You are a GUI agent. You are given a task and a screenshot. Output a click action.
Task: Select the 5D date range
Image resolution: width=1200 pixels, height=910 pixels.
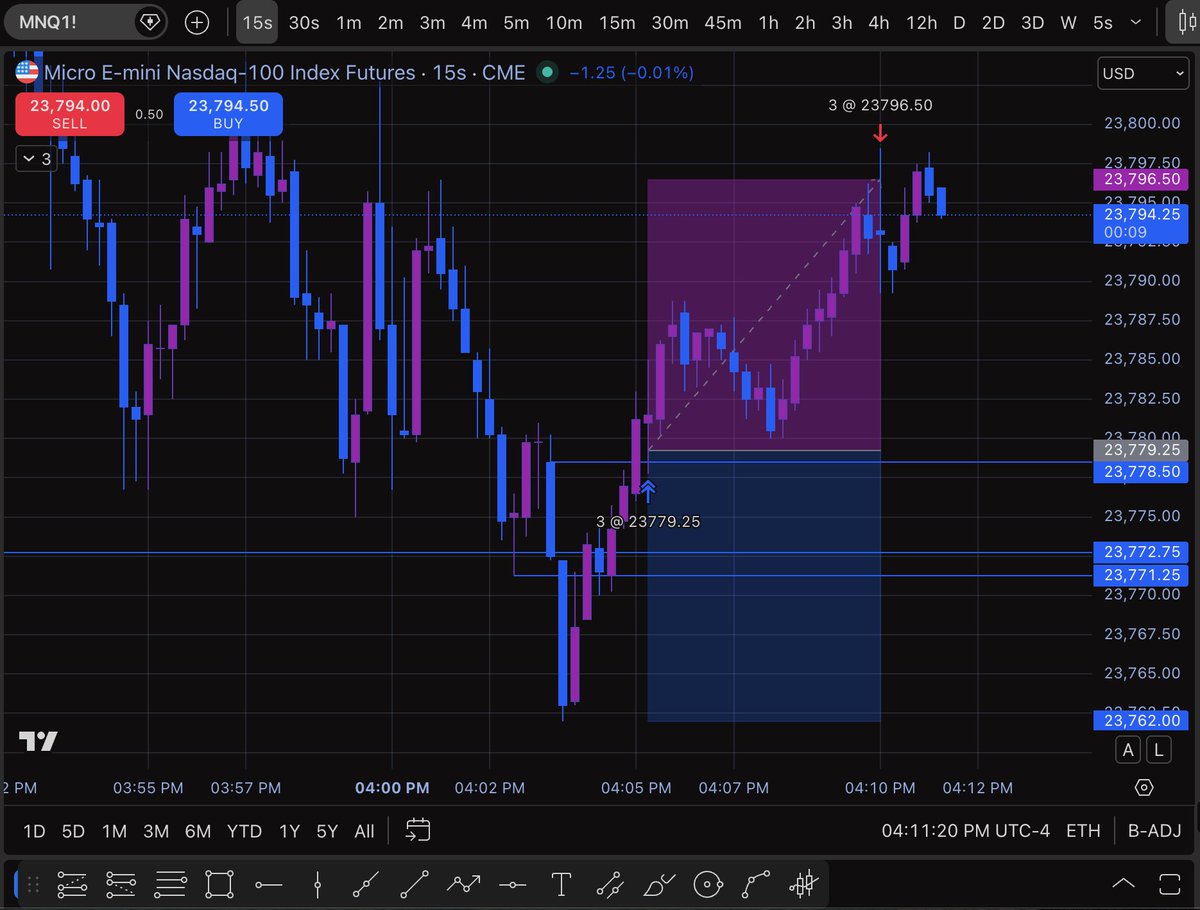(x=73, y=831)
